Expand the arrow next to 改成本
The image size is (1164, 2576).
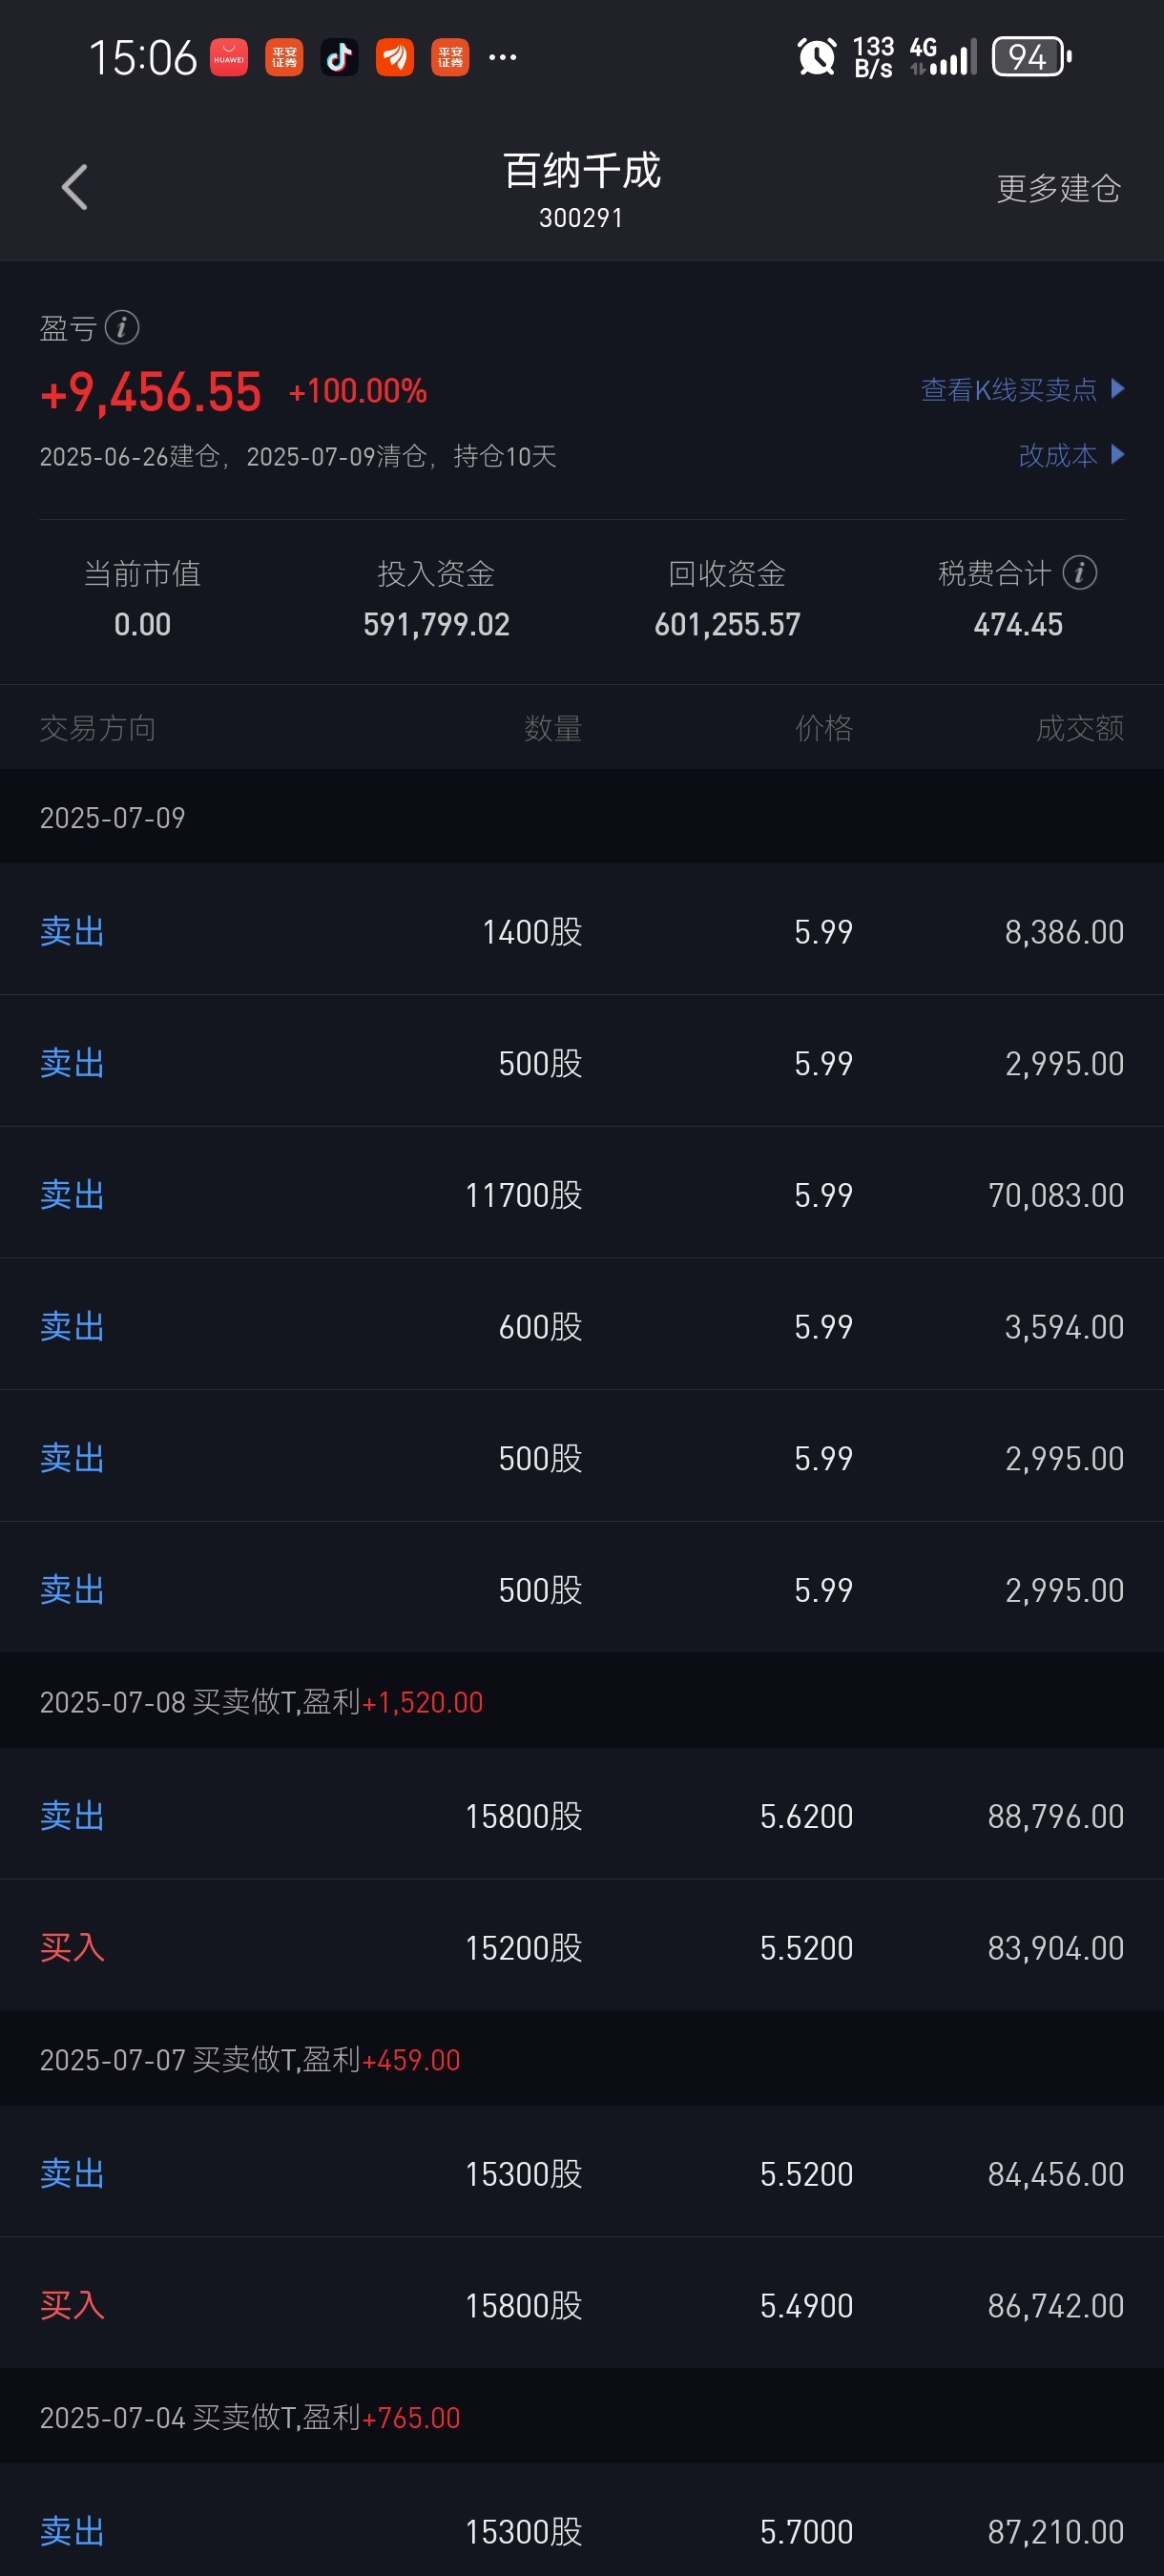coord(1117,455)
